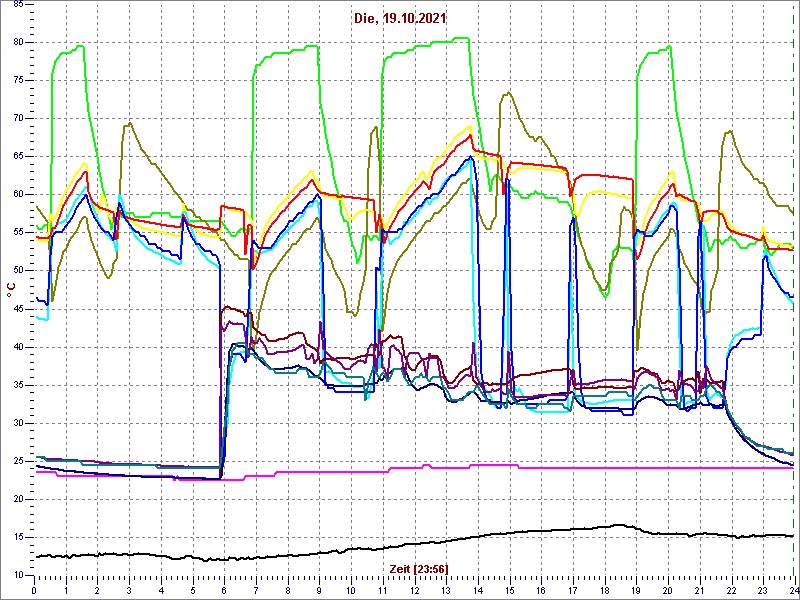Click hour 7 on the time axis
This screenshot has height=600, width=800.
coord(256,591)
